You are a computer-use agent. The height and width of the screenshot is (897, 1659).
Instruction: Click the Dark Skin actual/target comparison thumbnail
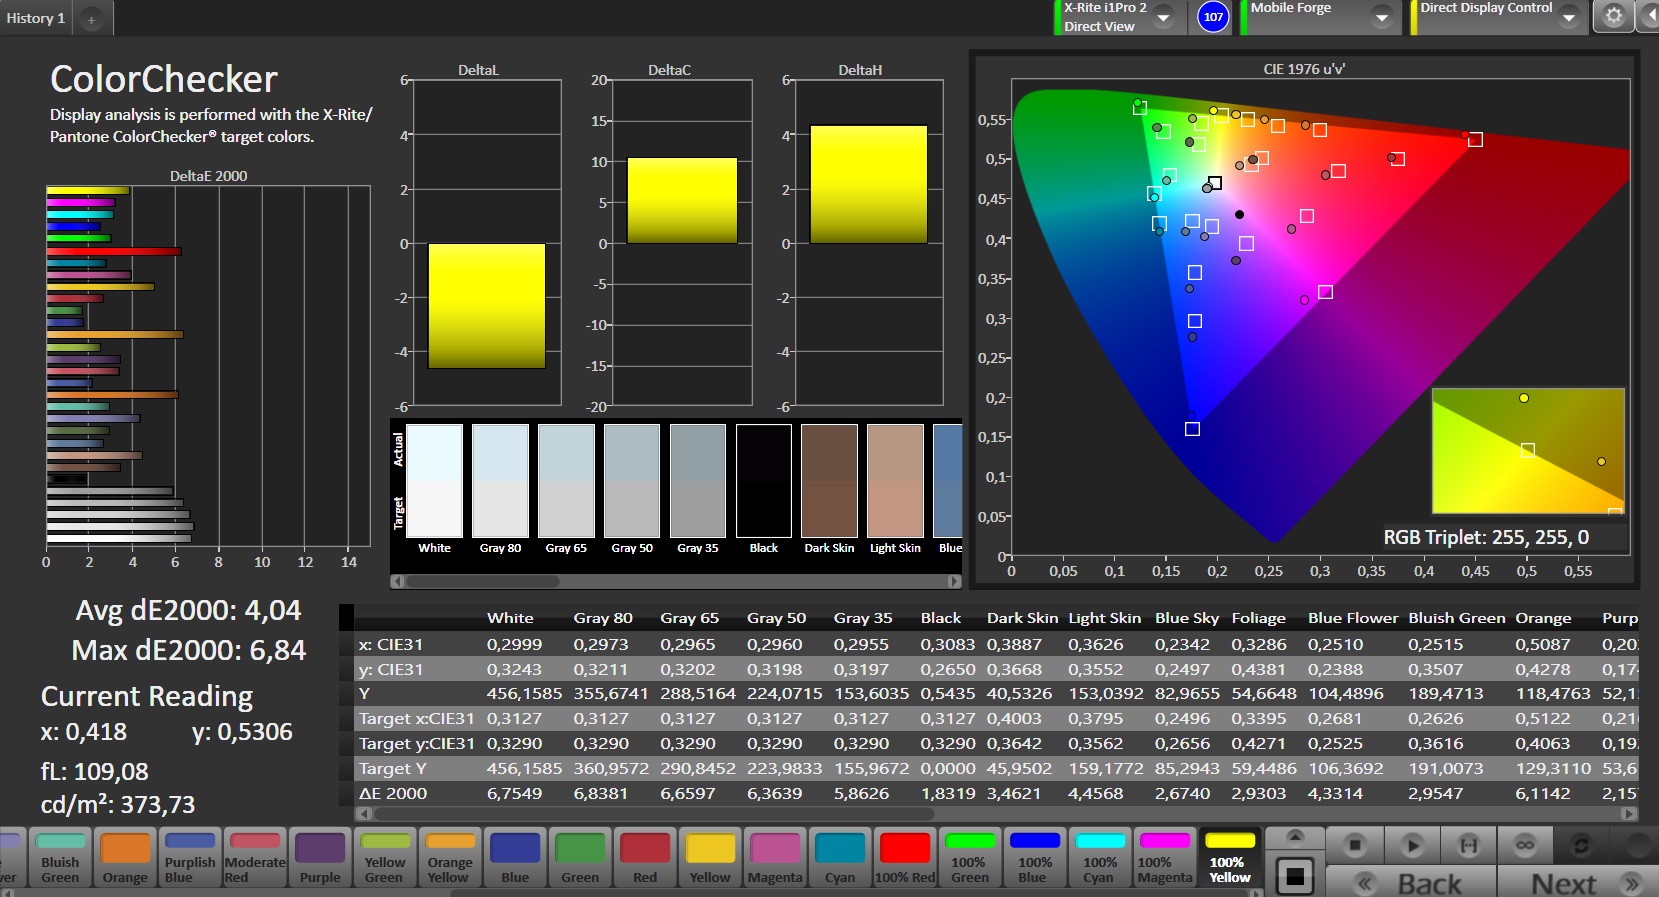tap(829, 482)
